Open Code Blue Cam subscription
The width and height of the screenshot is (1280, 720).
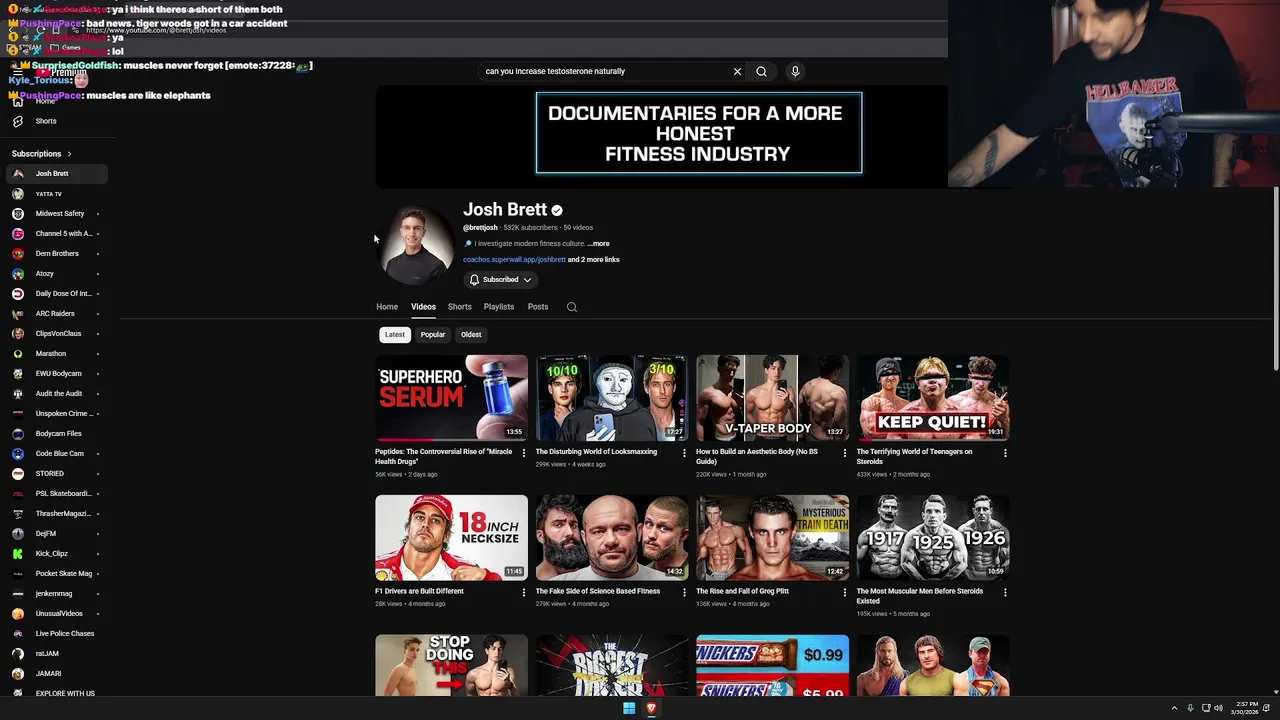[56, 454]
